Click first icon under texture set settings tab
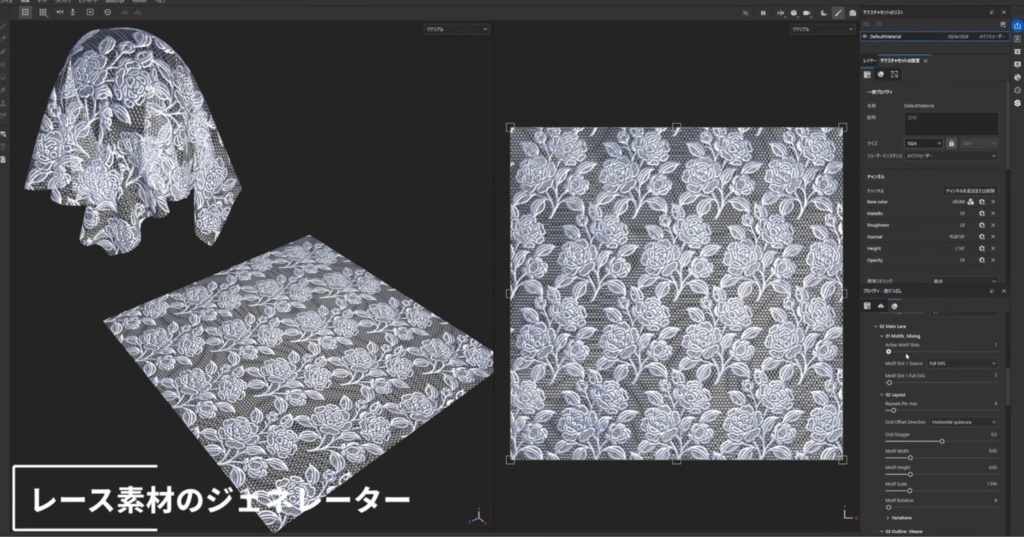The image size is (1024, 537). pyautogui.click(x=867, y=74)
